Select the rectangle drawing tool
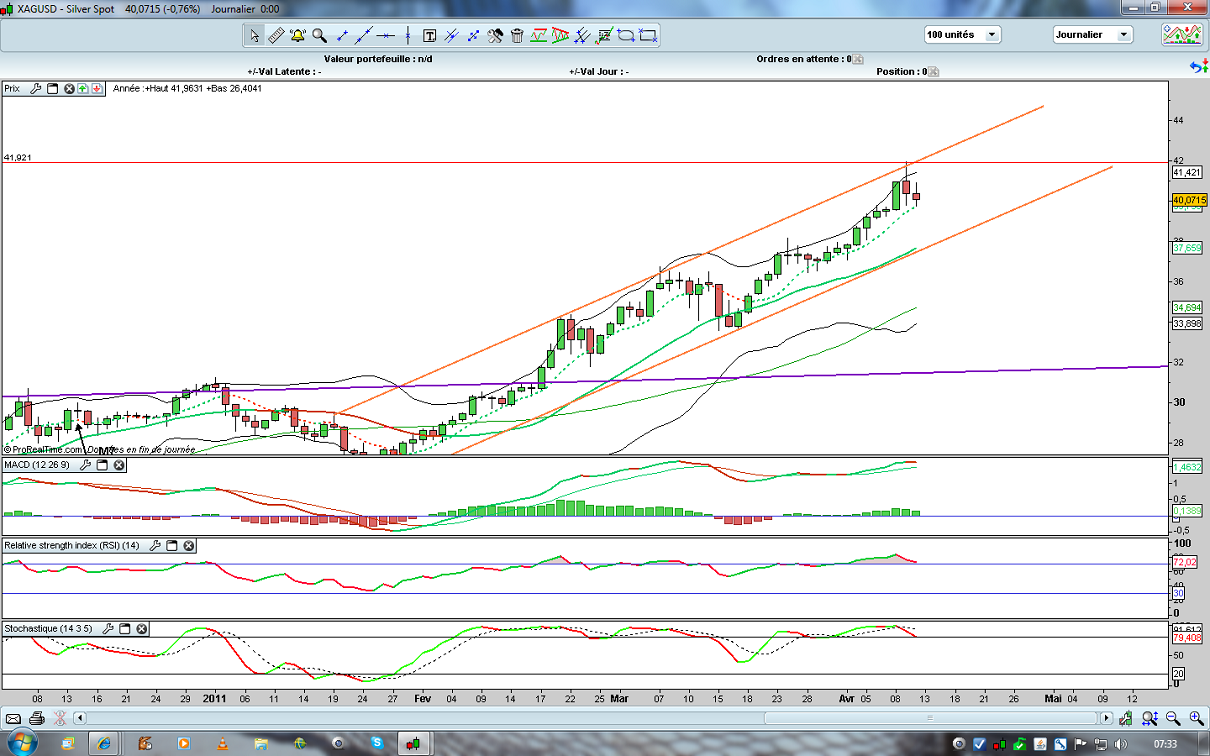This screenshot has width=1210, height=756. (x=648, y=35)
